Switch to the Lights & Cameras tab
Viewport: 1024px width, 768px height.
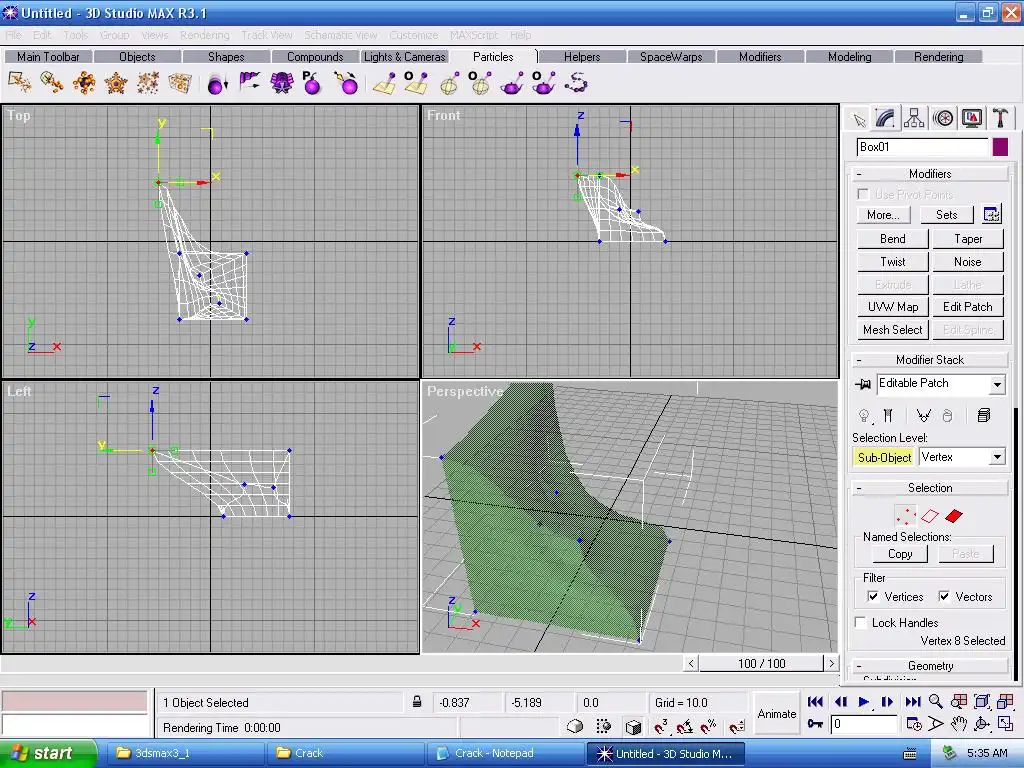[404, 57]
